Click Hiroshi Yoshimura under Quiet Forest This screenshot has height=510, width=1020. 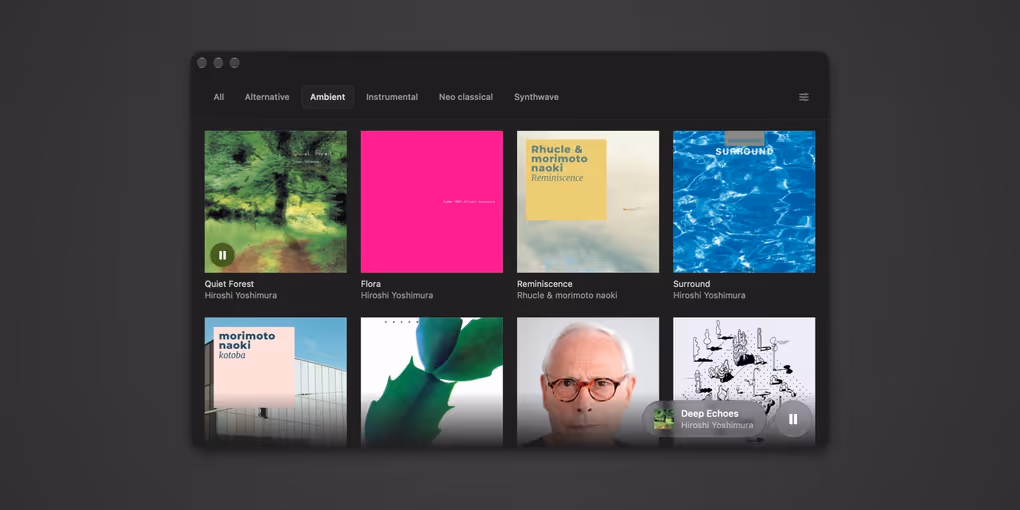(241, 295)
